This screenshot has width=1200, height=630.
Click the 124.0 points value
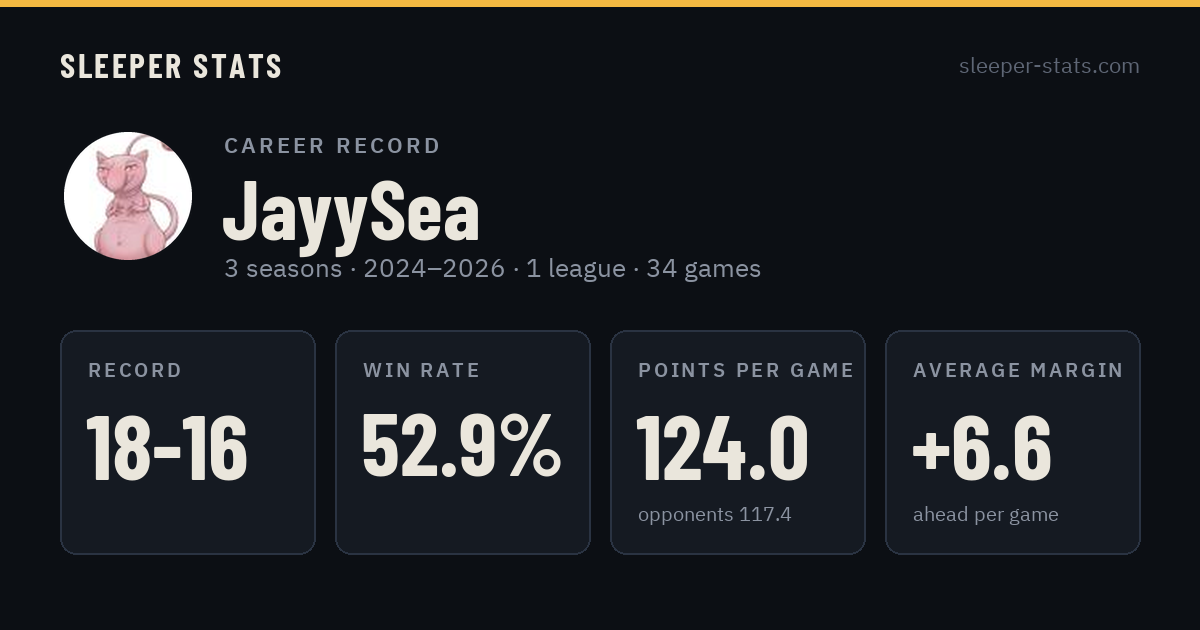point(722,448)
